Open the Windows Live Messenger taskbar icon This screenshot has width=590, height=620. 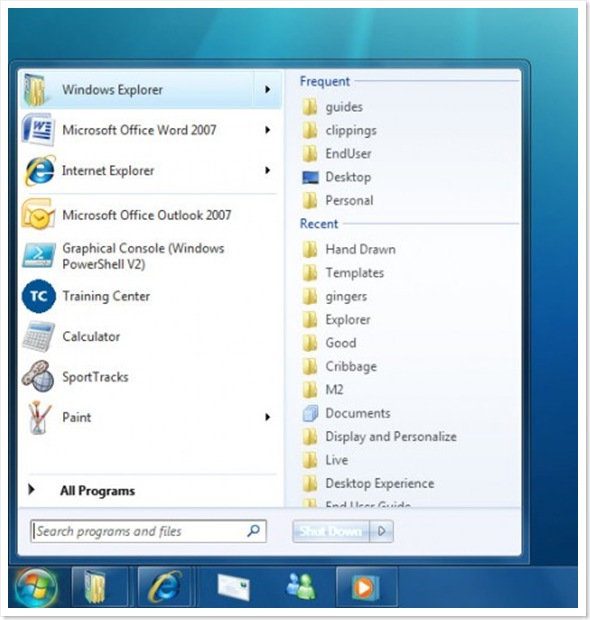(301, 586)
